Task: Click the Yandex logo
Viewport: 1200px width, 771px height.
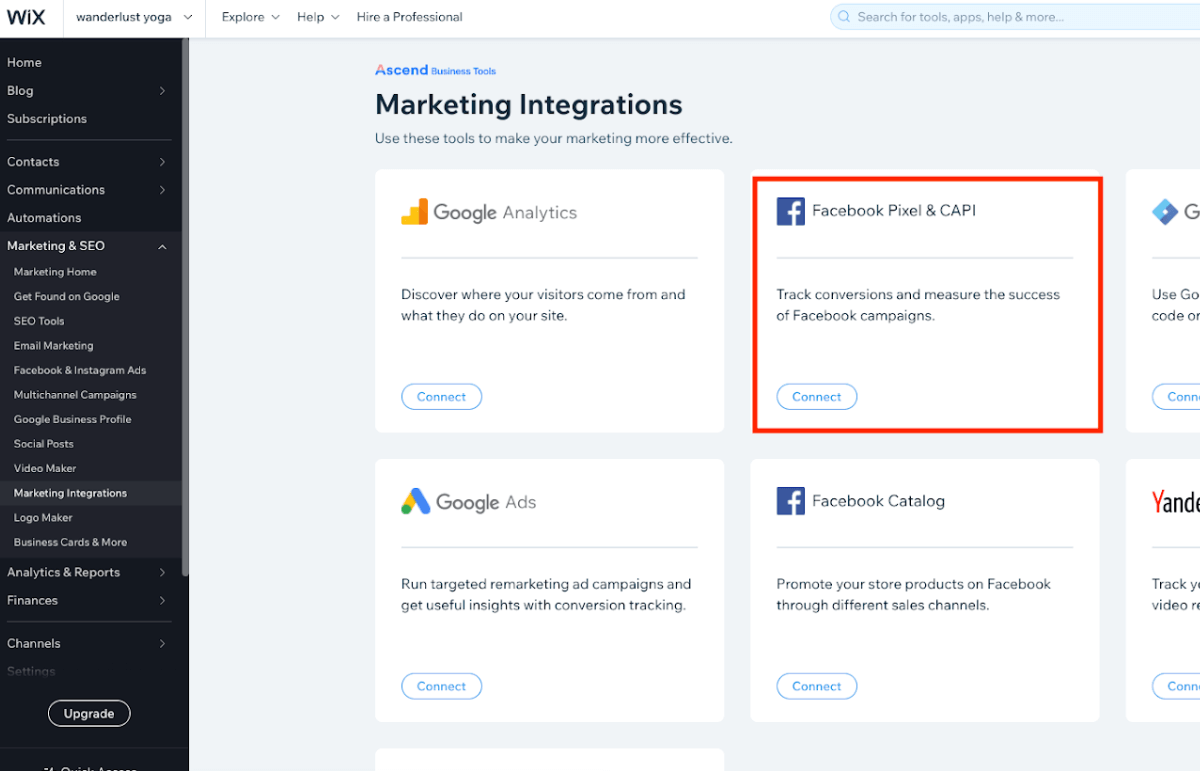Action: click(1178, 501)
